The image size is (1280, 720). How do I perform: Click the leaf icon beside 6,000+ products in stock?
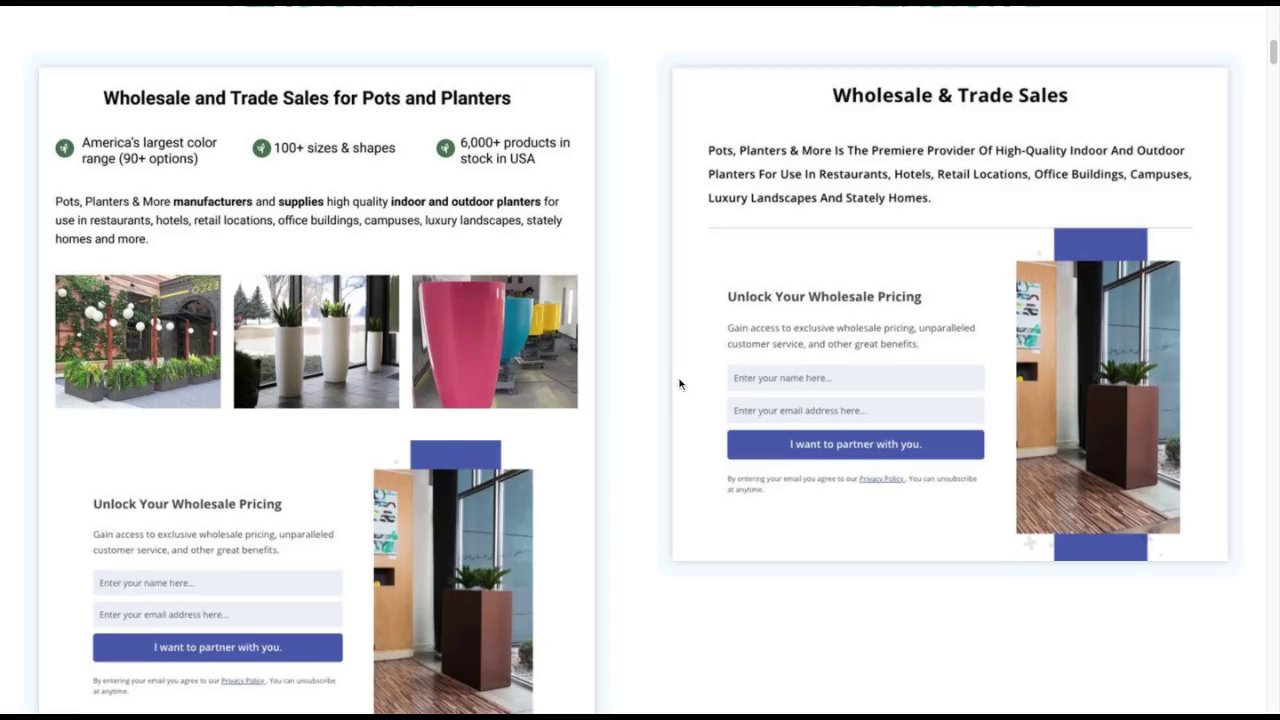(446, 148)
